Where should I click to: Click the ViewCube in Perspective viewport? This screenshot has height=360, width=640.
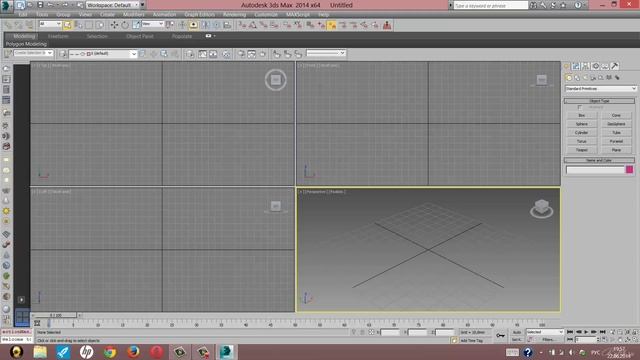[x=542, y=208]
